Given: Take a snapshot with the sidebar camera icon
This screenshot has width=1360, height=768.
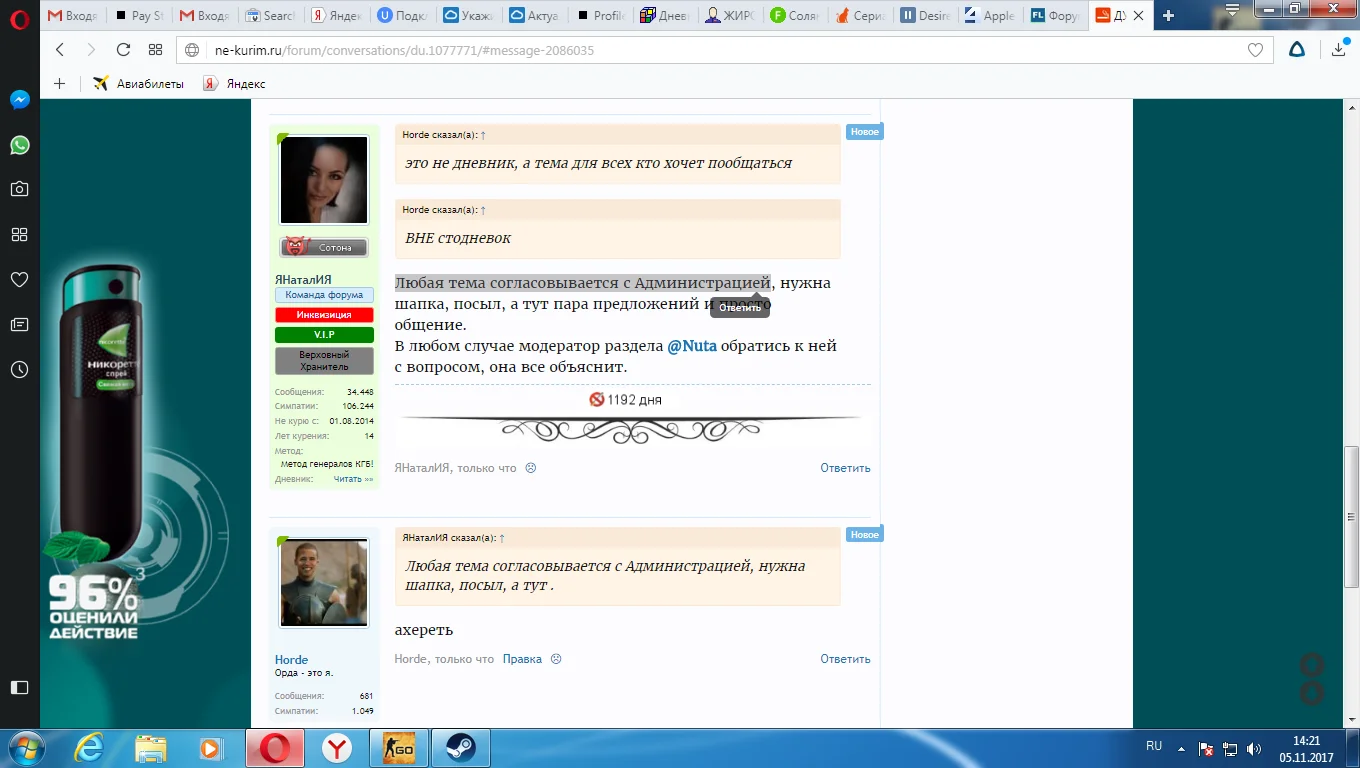Looking at the screenshot, I should [19, 189].
